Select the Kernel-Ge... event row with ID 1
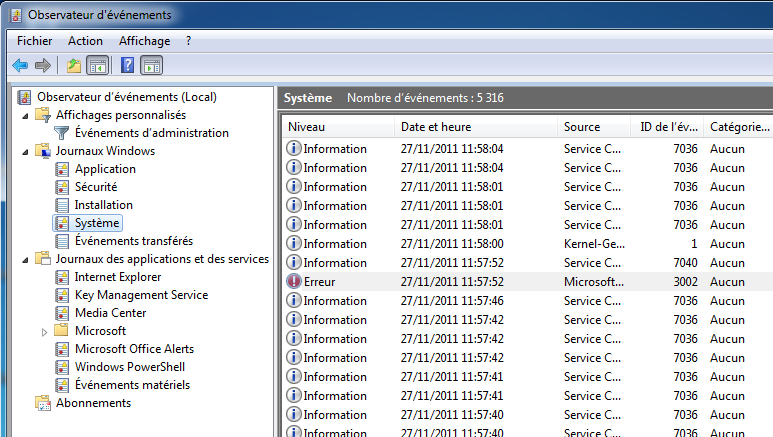The image size is (773, 437). tap(520, 244)
